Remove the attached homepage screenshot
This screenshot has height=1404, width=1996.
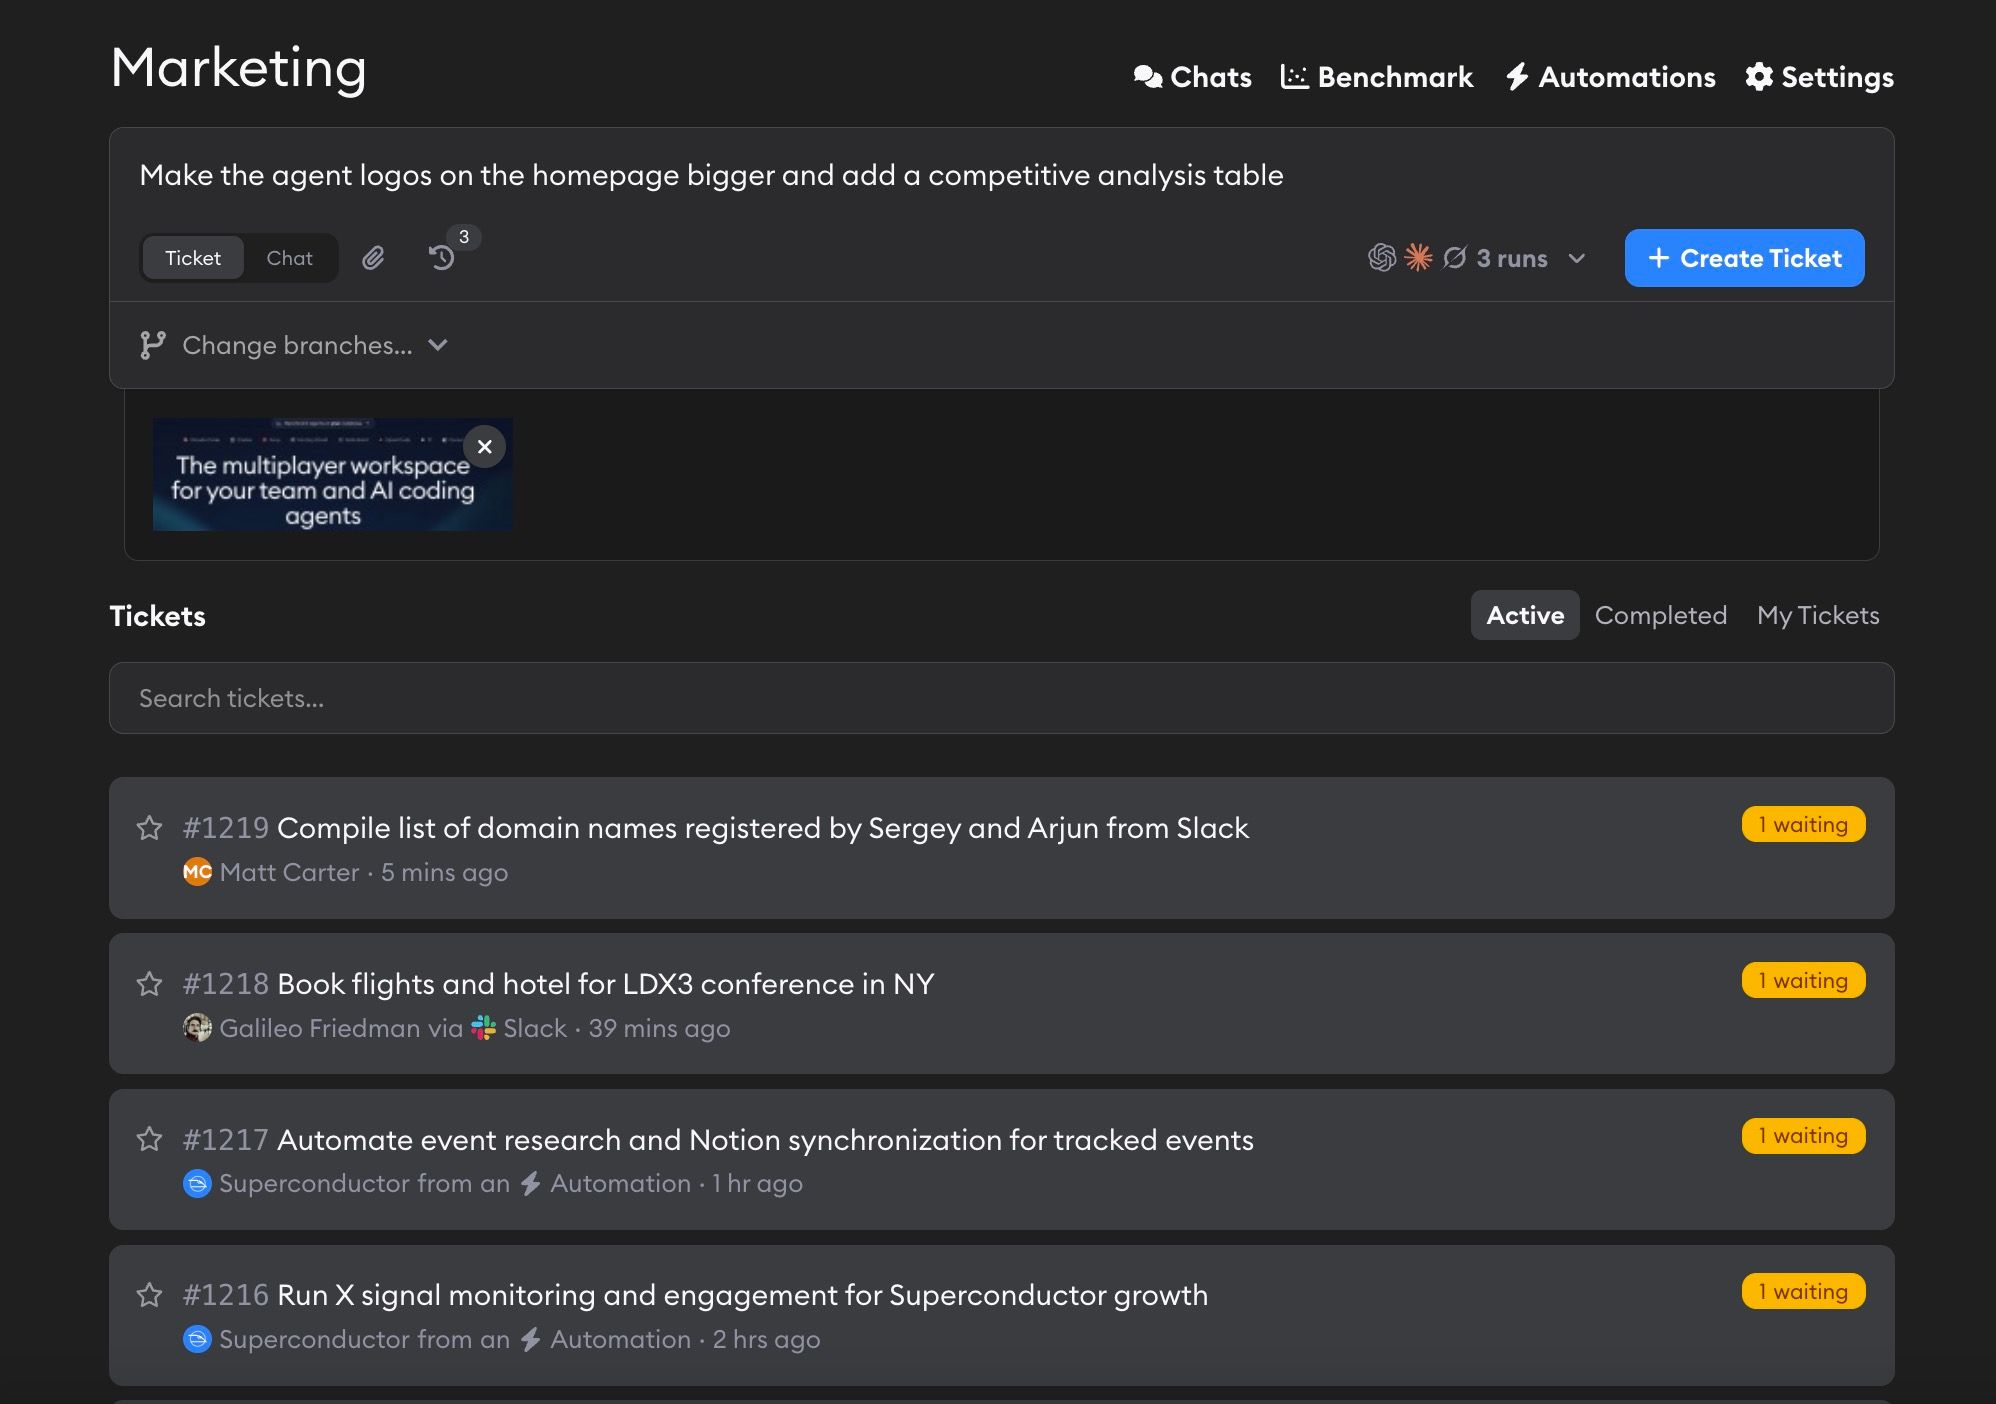click(485, 447)
